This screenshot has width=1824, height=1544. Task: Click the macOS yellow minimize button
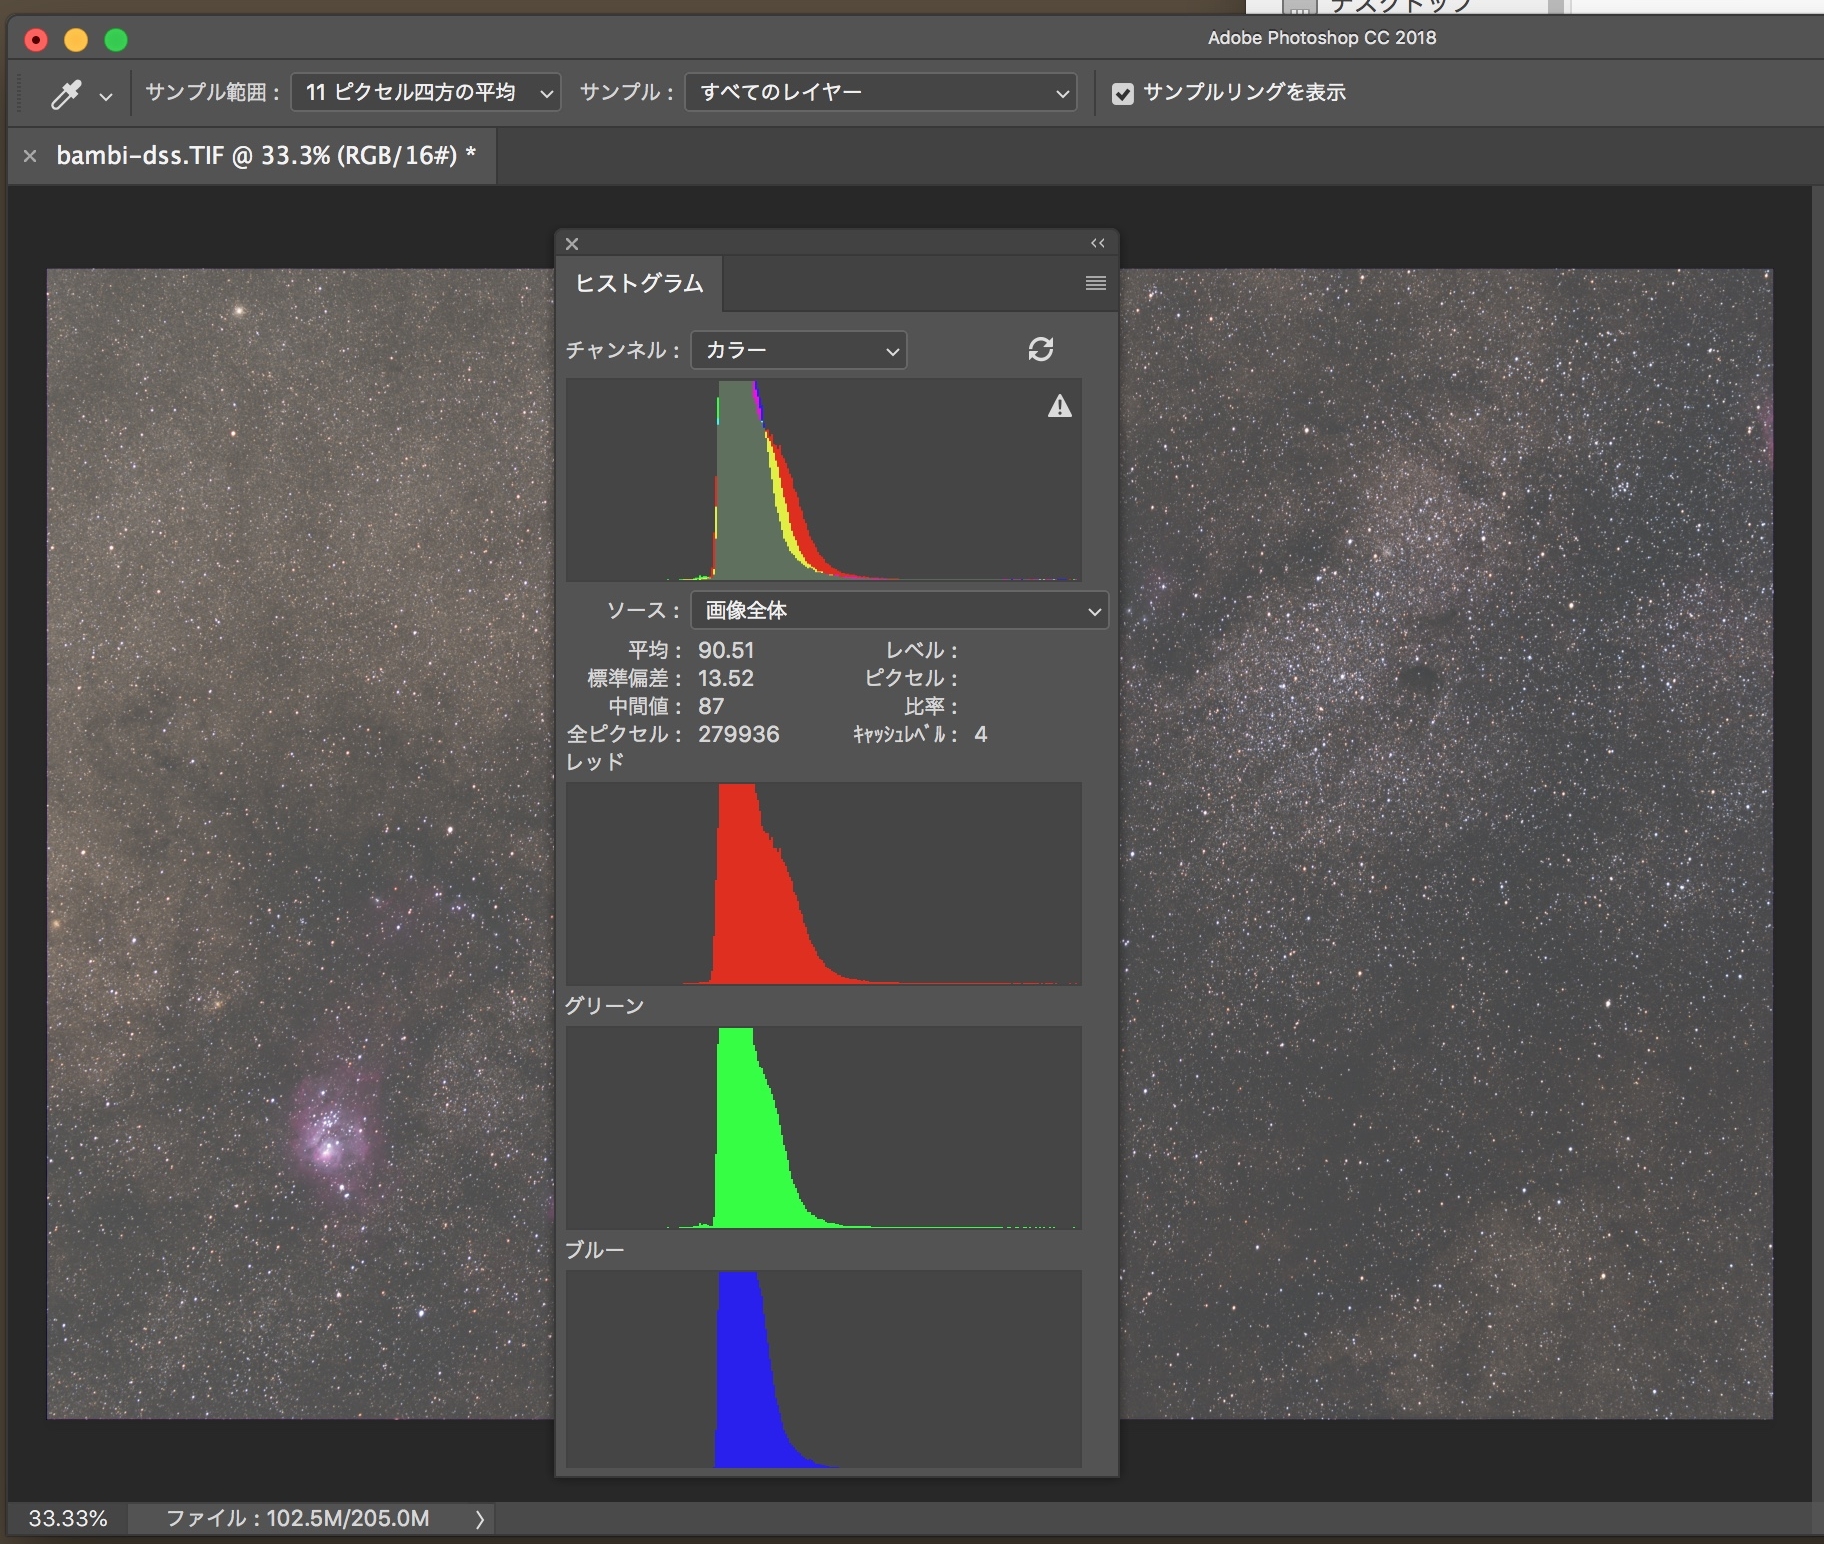(x=76, y=40)
